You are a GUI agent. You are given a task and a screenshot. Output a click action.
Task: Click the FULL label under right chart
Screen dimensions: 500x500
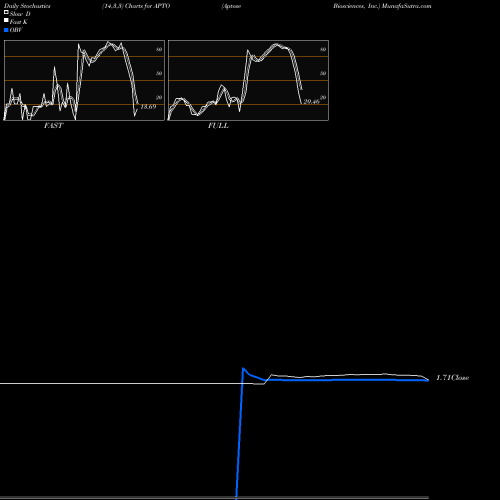point(218,126)
